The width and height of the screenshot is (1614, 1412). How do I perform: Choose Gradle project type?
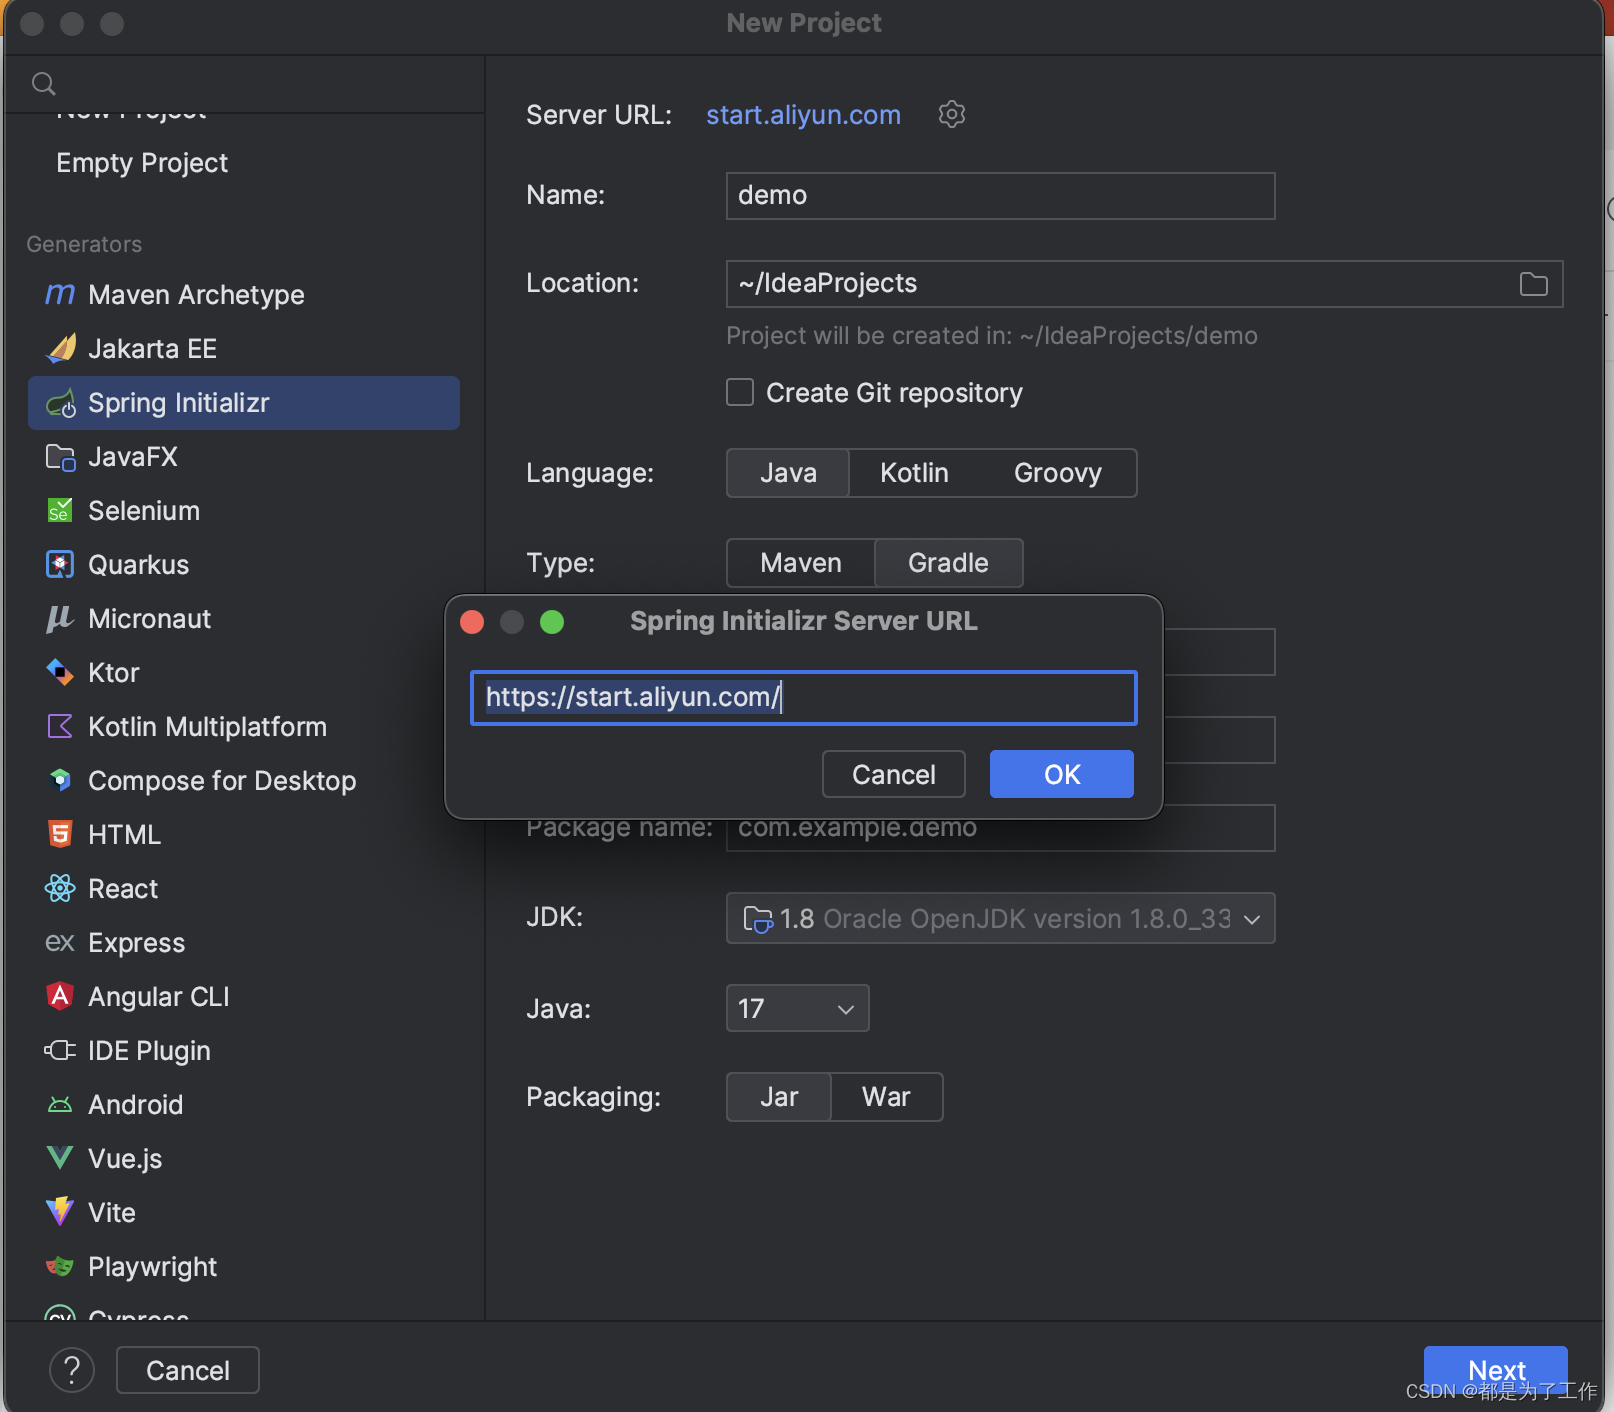point(948,563)
